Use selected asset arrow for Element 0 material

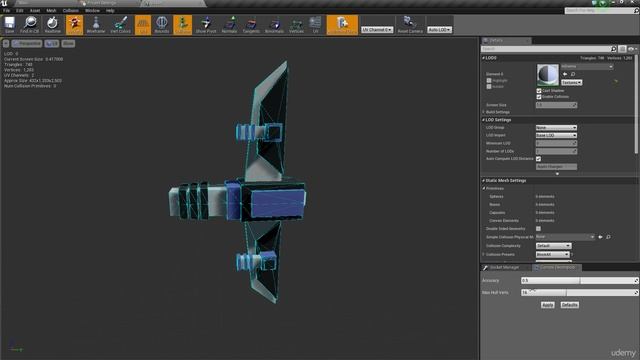tap(565, 74)
